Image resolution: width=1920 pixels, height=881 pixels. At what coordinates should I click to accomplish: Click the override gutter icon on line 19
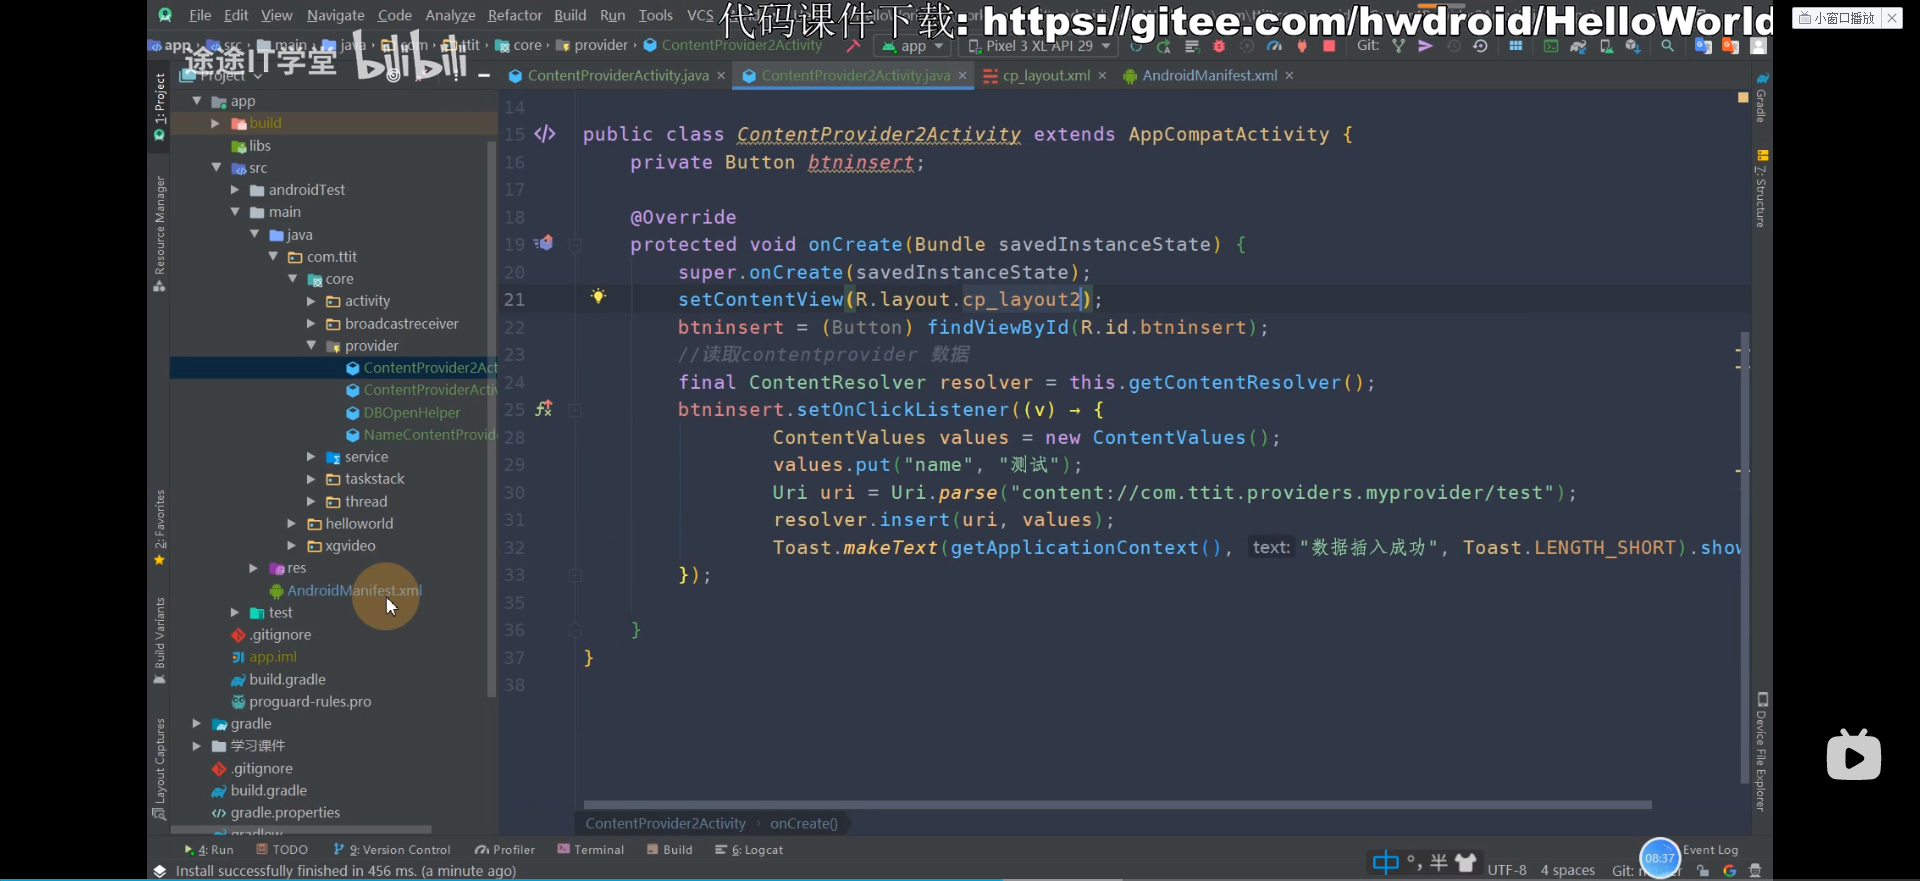tap(543, 243)
